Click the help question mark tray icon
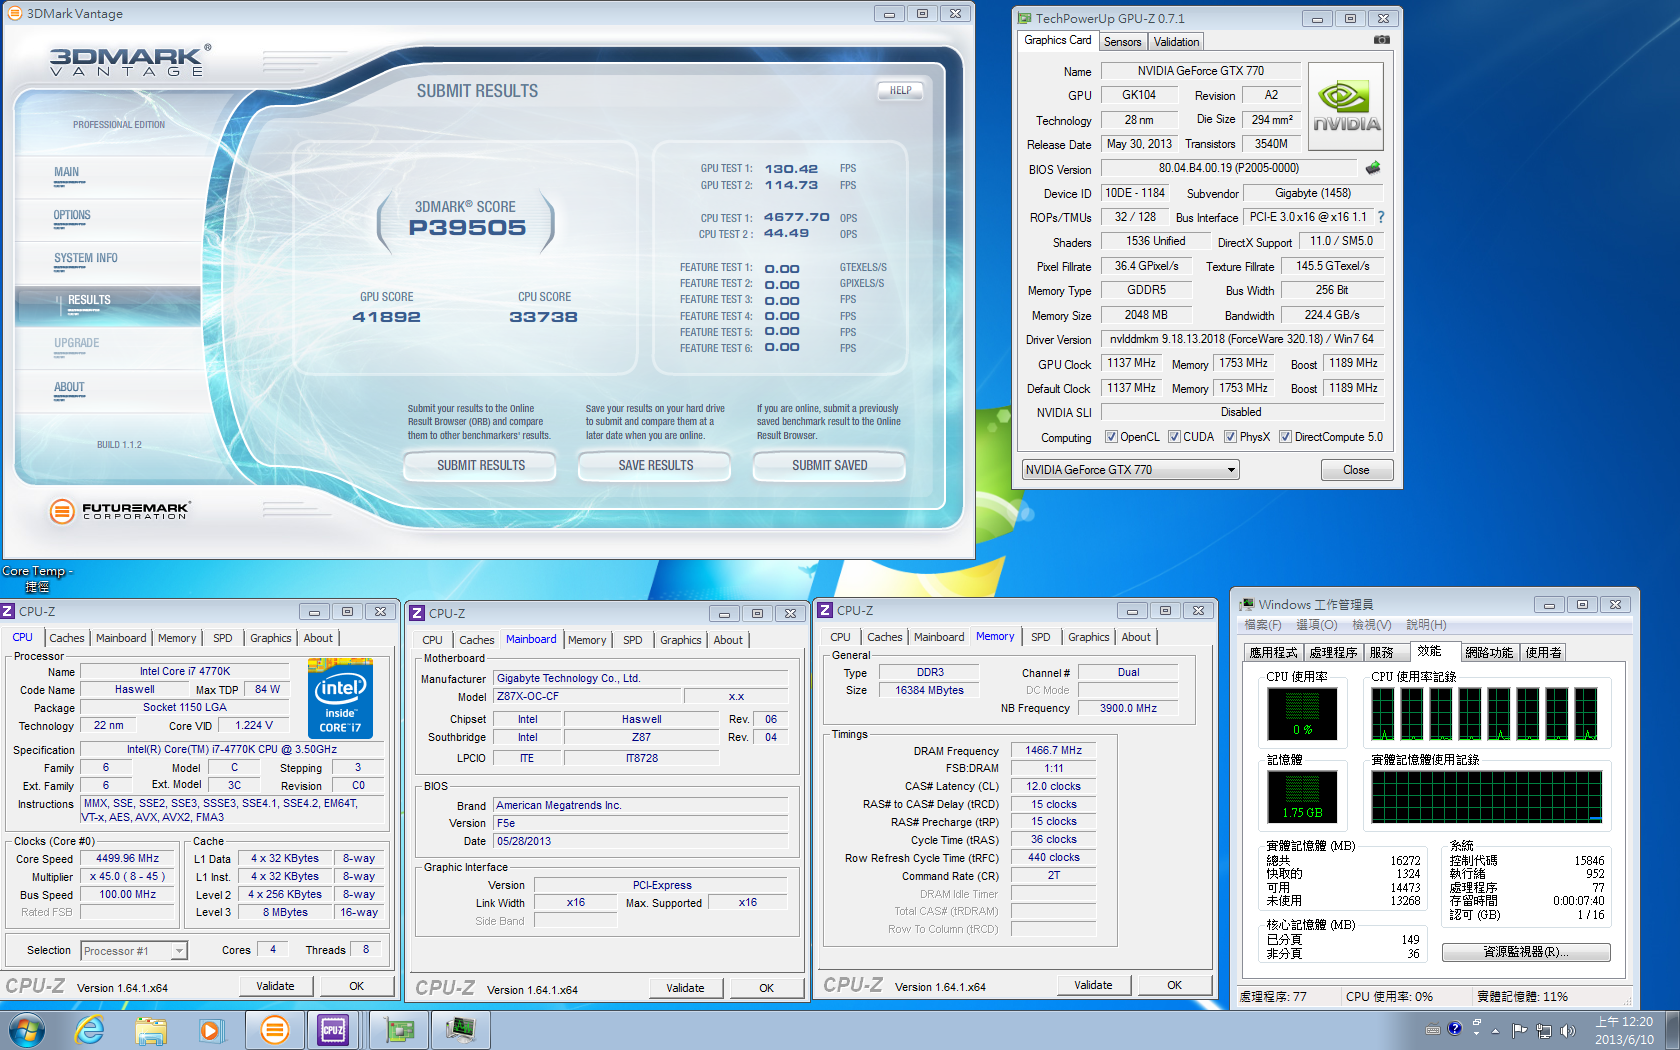Viewport: 1680px width, 1050px height. 1455,1028
